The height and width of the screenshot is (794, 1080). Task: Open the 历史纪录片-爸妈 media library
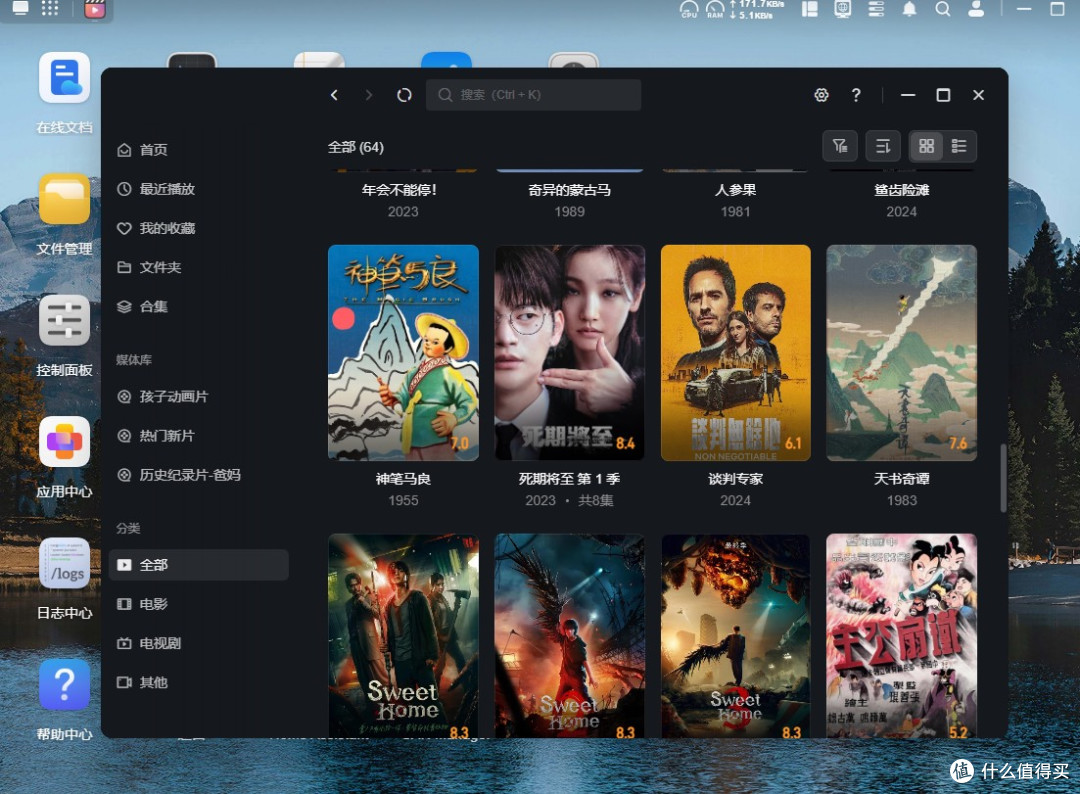pyautogui.click(x=198, y=475)
